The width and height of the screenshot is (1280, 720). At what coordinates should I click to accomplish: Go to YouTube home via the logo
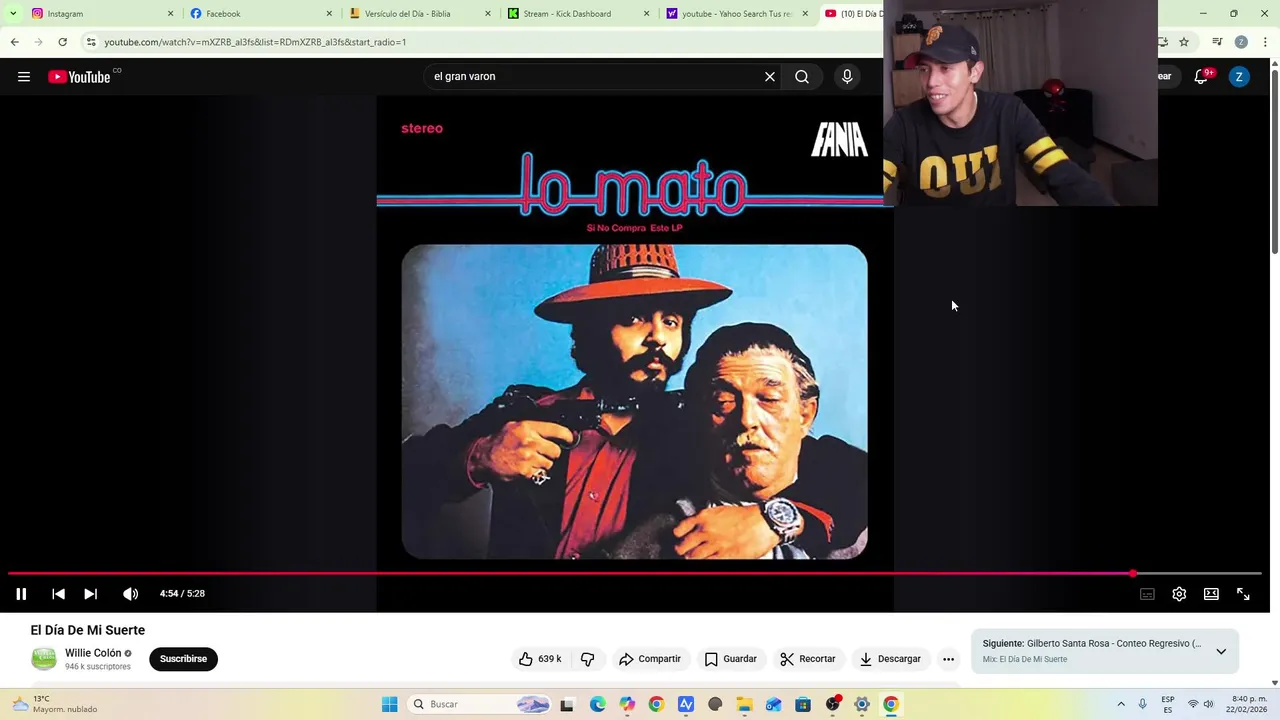coord(79,77)
